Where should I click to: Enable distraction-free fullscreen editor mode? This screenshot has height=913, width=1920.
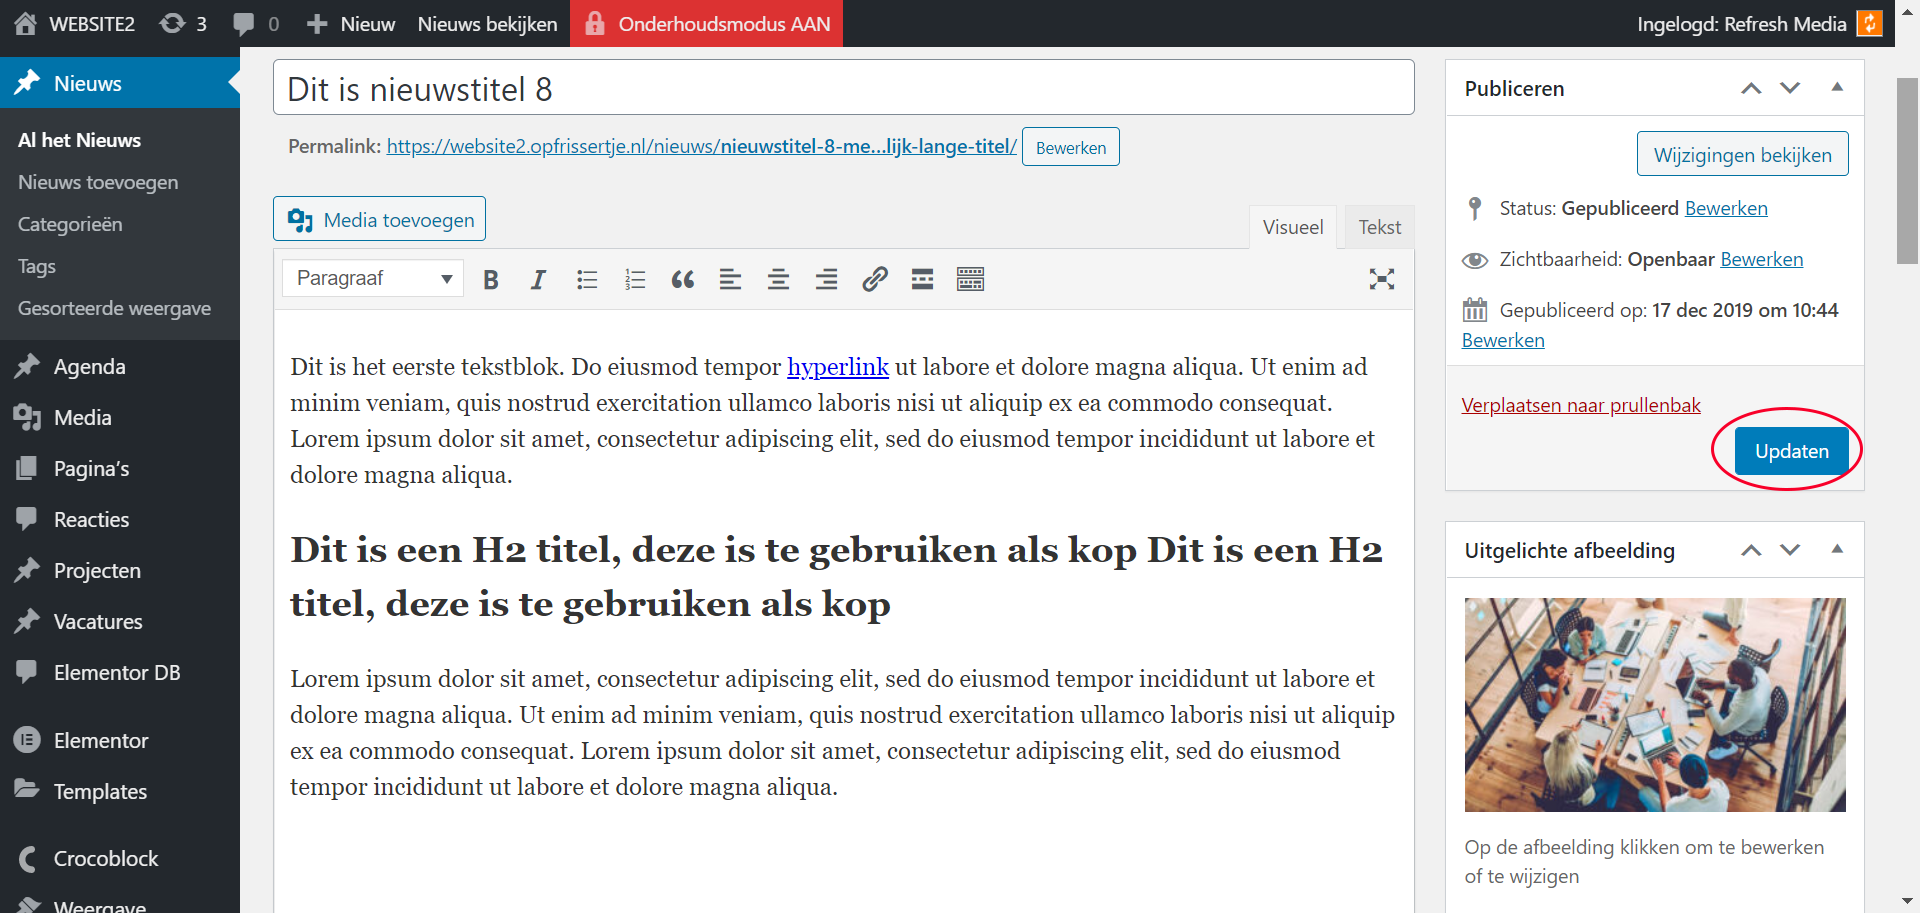[x=1381, y=280]
